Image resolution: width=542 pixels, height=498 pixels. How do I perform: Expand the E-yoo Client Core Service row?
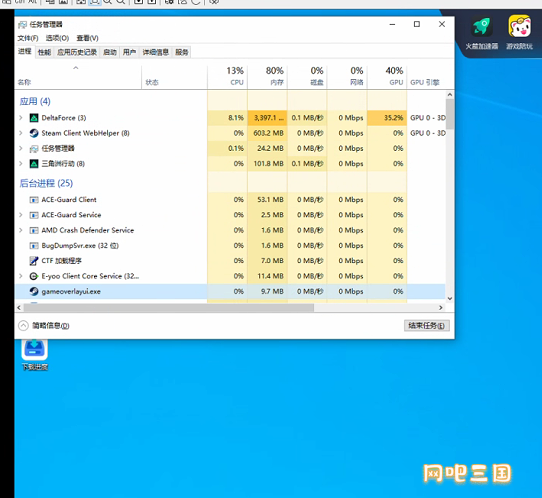point(21,276)
